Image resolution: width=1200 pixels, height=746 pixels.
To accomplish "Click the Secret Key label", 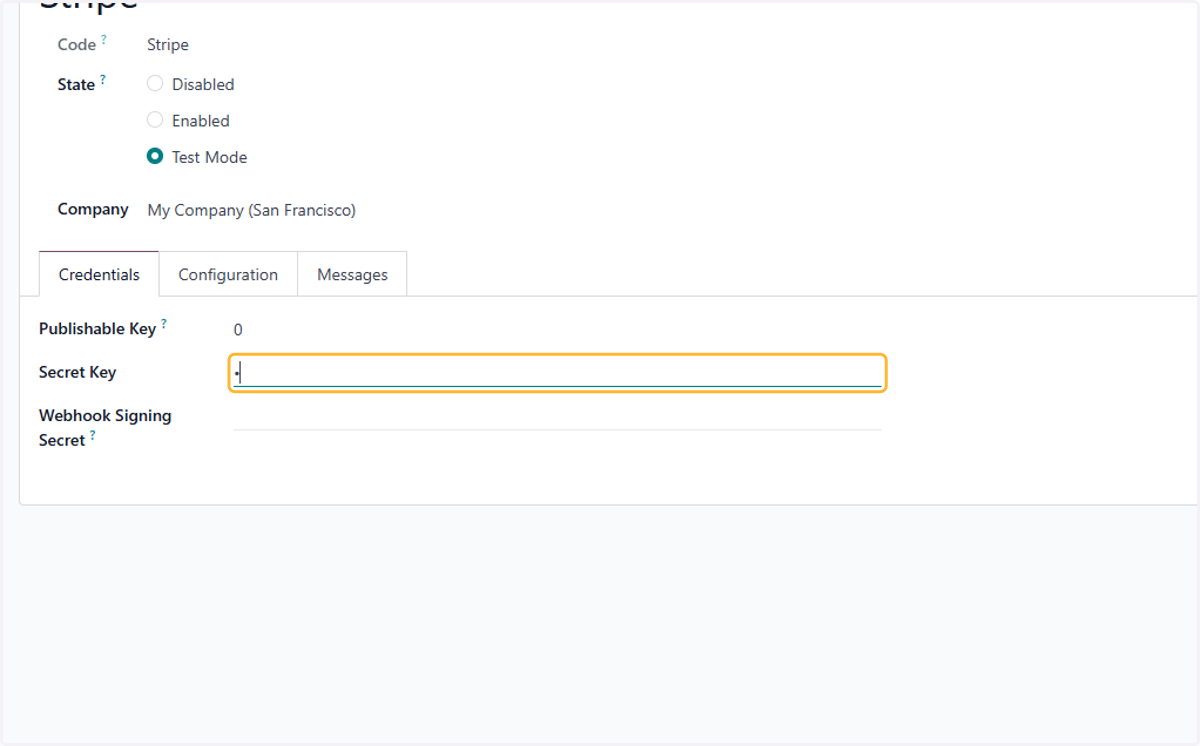I will (x=77, y=372).
